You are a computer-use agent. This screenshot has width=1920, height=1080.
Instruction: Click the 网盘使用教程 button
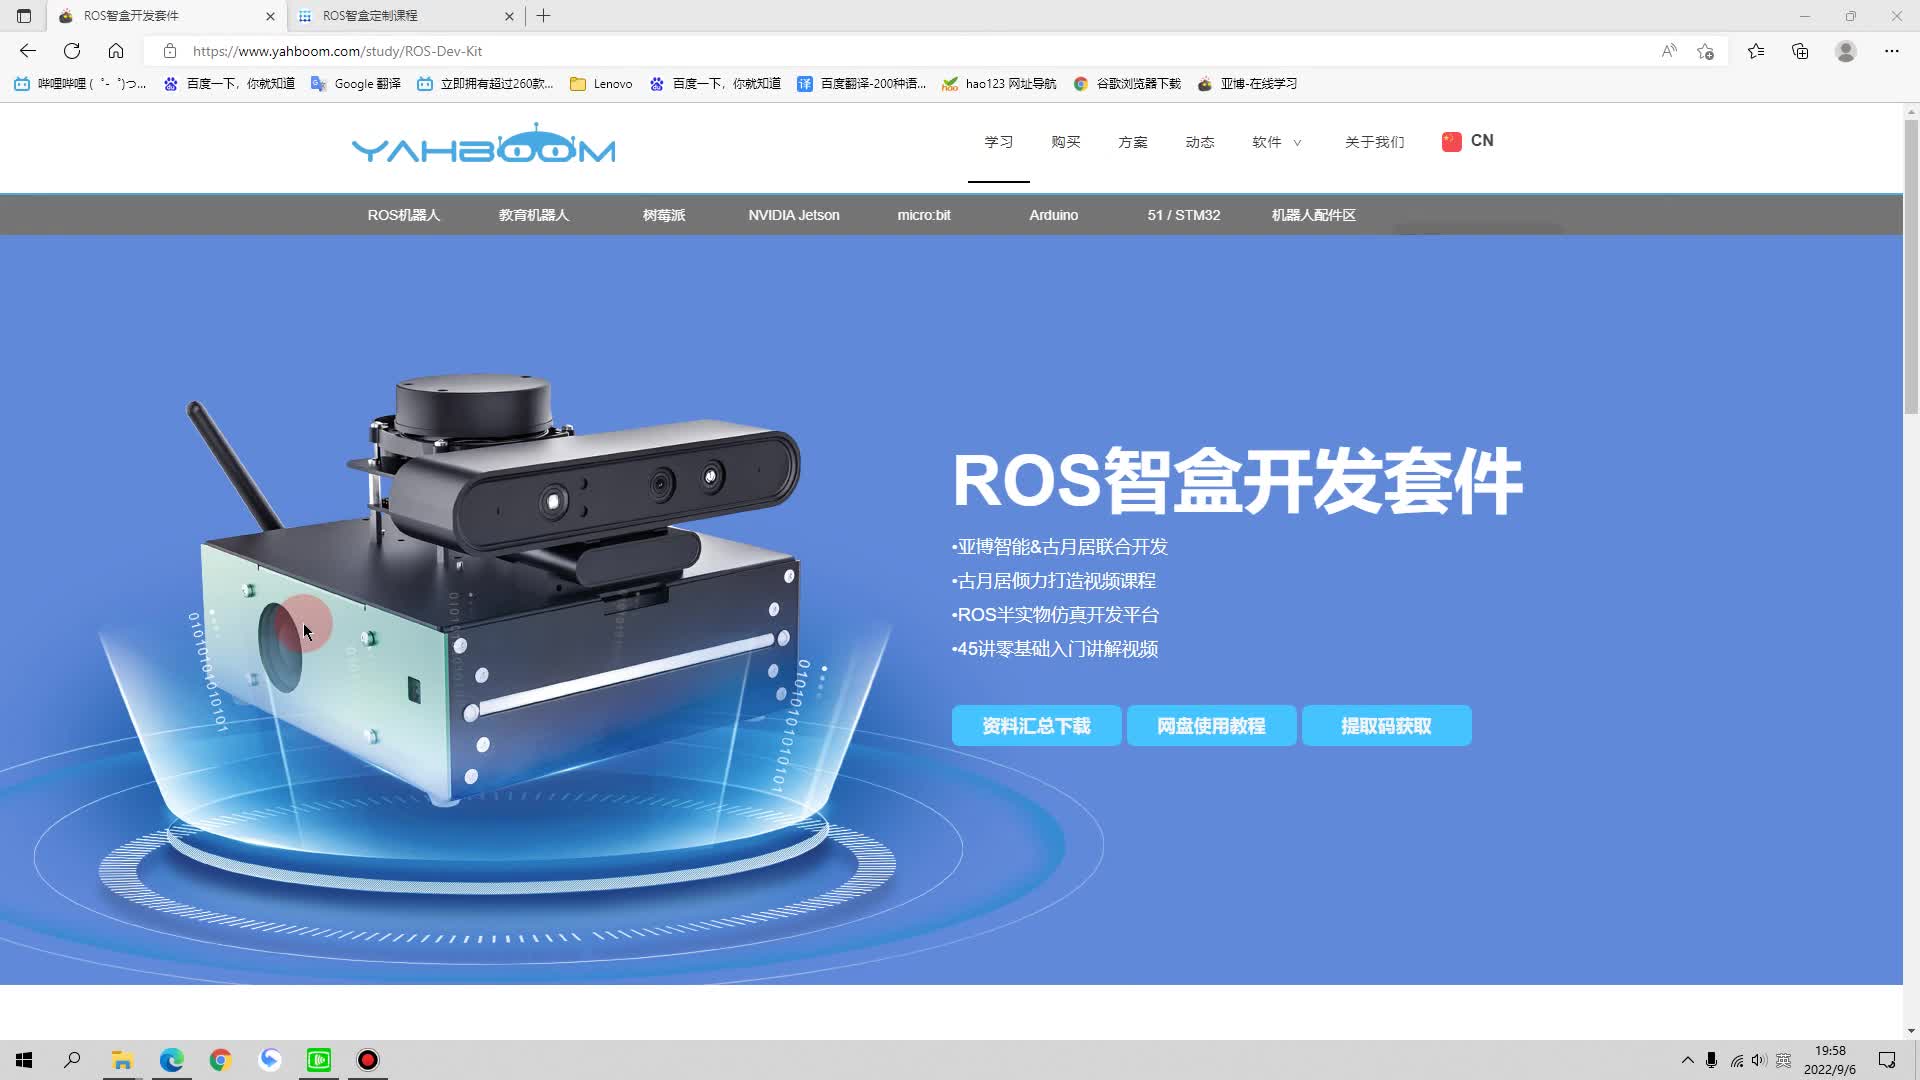pos(1211,726)
